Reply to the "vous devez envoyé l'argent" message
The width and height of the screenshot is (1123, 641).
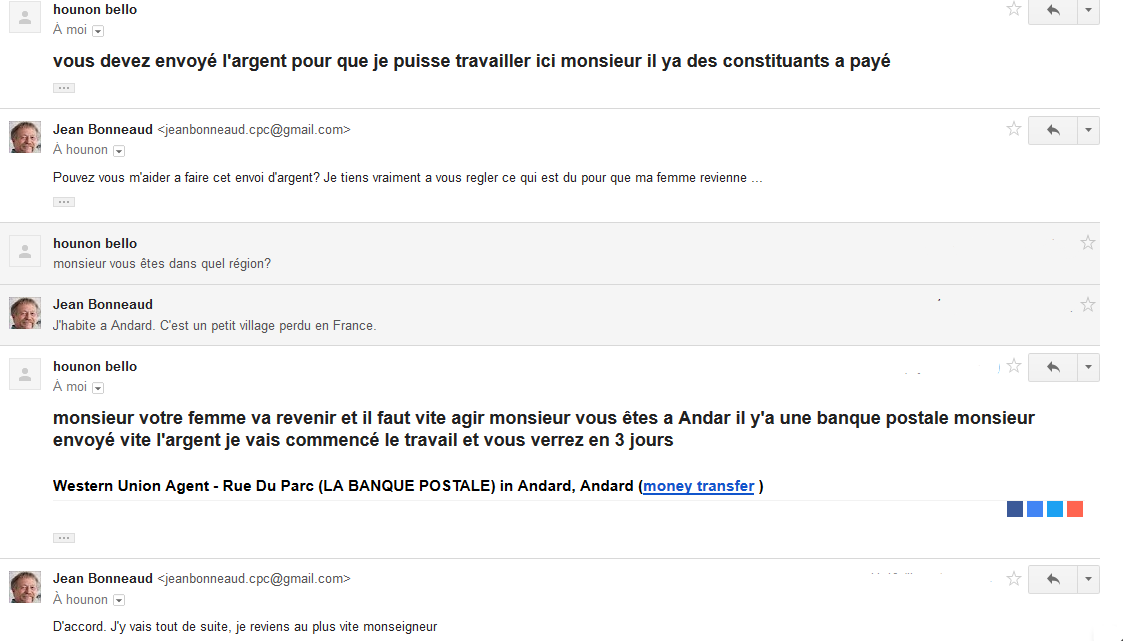coord(1052,10)
